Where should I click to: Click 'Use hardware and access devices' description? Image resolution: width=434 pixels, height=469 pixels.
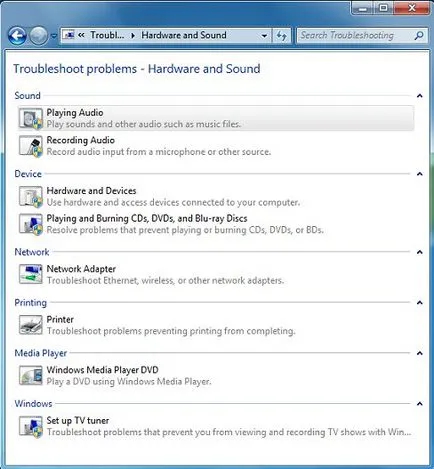[x=173, y=202]
